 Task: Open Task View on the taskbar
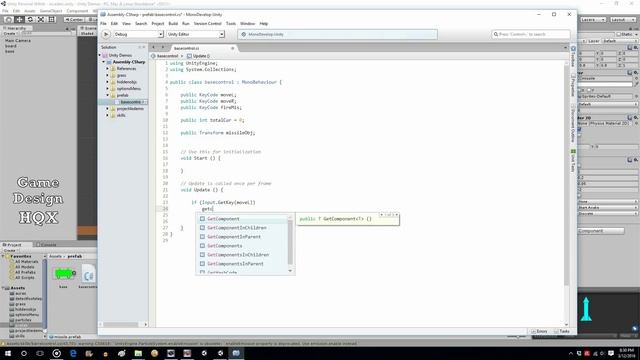click(x=40, y=353)
